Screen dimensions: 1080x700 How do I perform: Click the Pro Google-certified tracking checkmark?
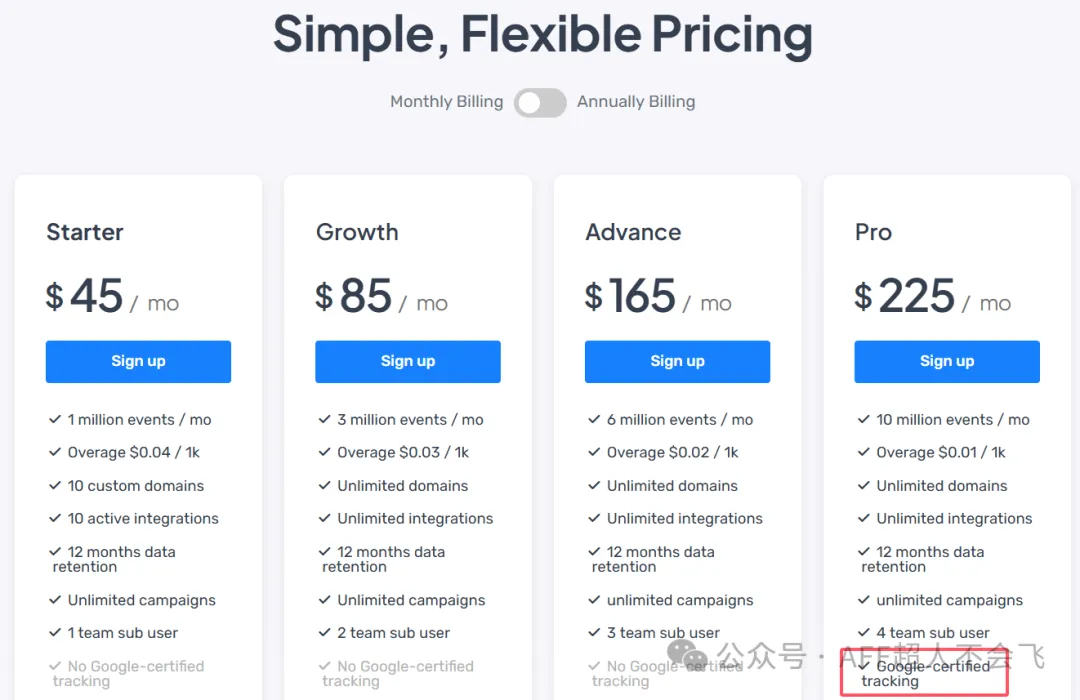click(x=864, y=666)
